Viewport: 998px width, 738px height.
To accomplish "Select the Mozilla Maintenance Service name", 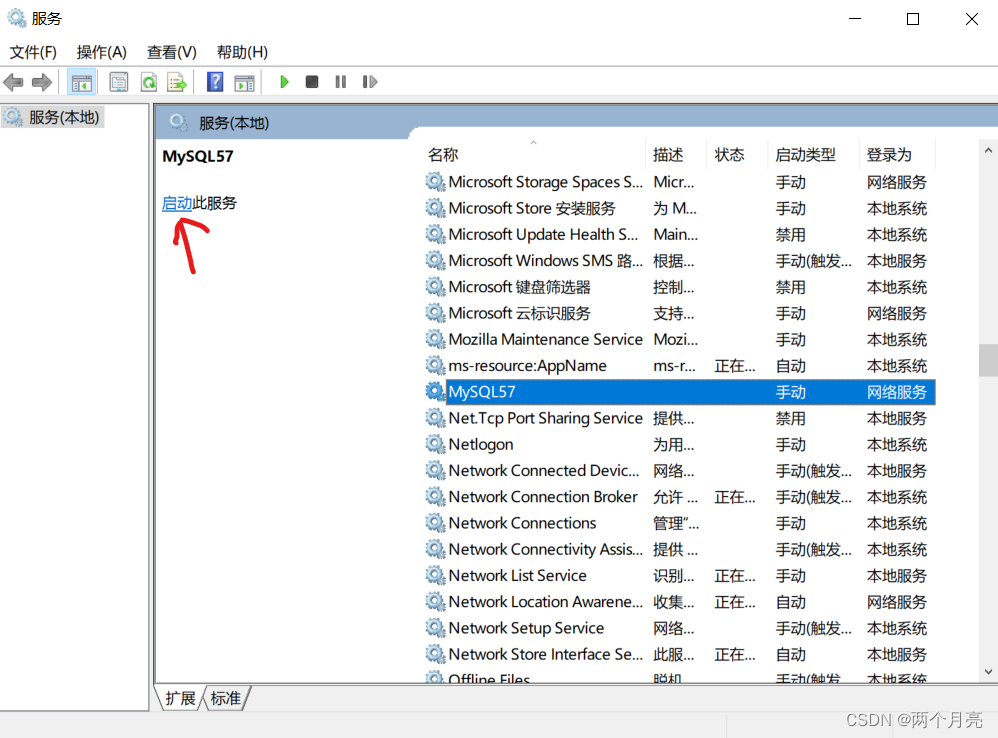I will [x=545, y=339].
